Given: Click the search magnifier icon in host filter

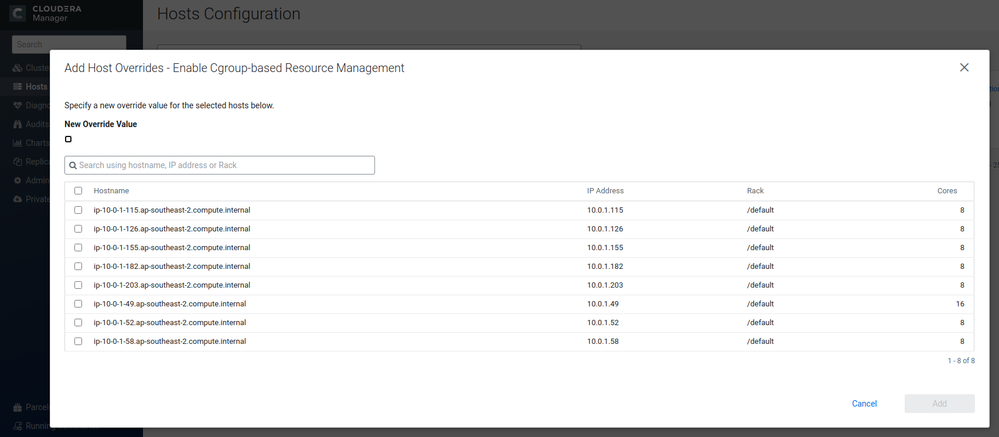Looking at the screenshot, I should pyautogui.click(x=73, y=165).
